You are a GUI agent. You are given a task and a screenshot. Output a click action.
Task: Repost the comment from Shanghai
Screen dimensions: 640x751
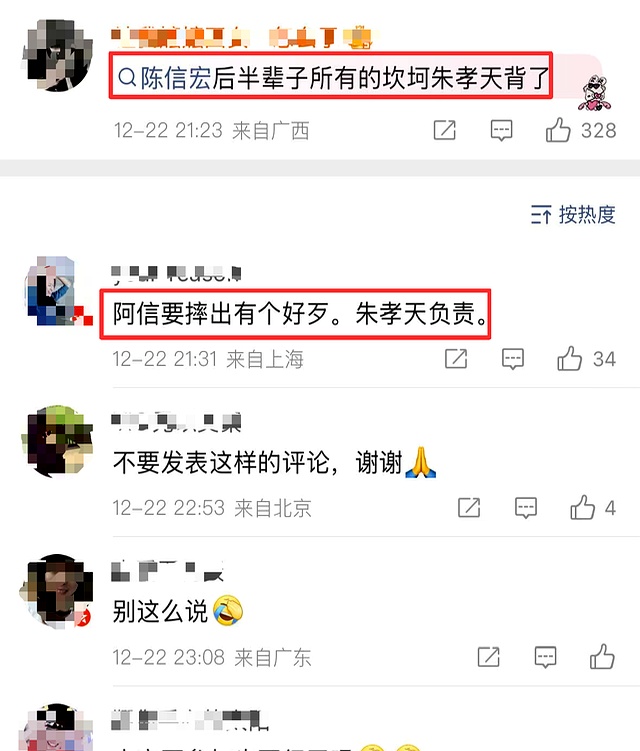click(x=456, y=358)
